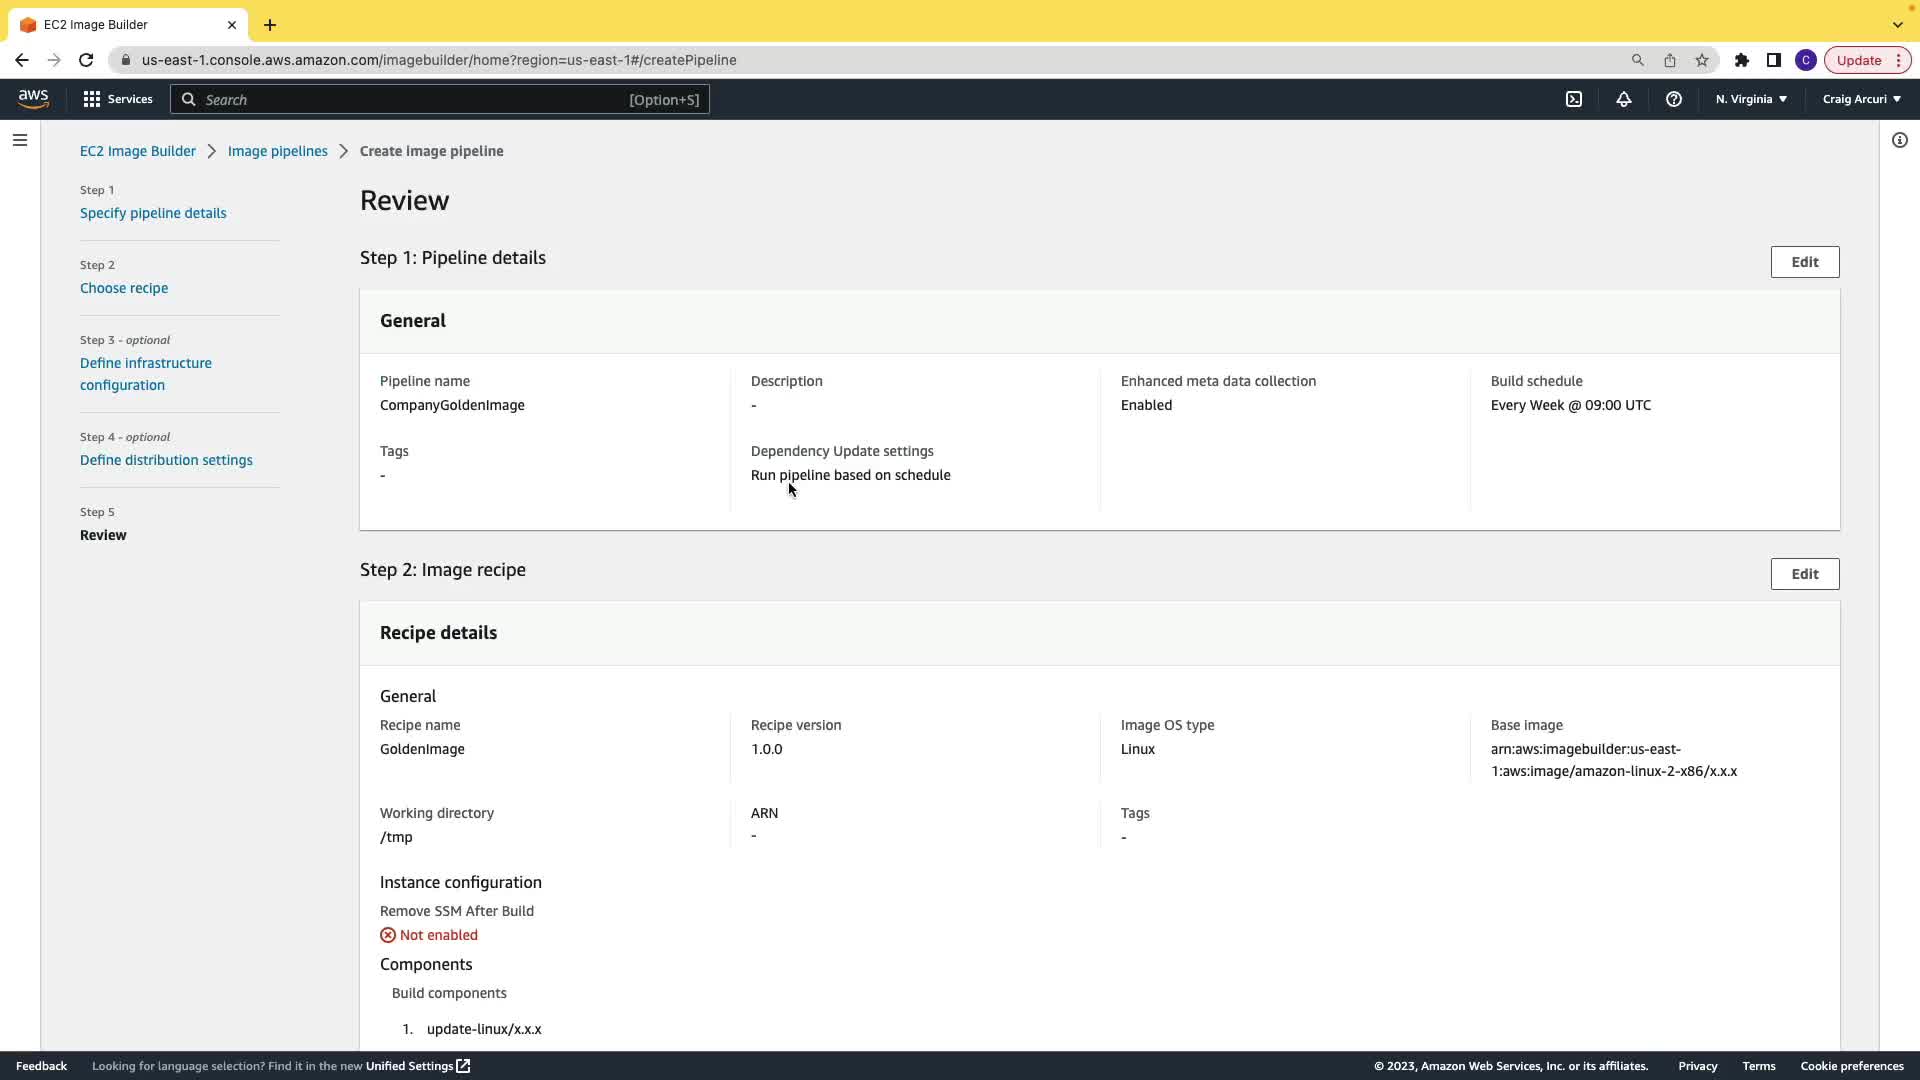Open the info panel icon
1920x1080 pixels.
click(x=1900, y=140)
